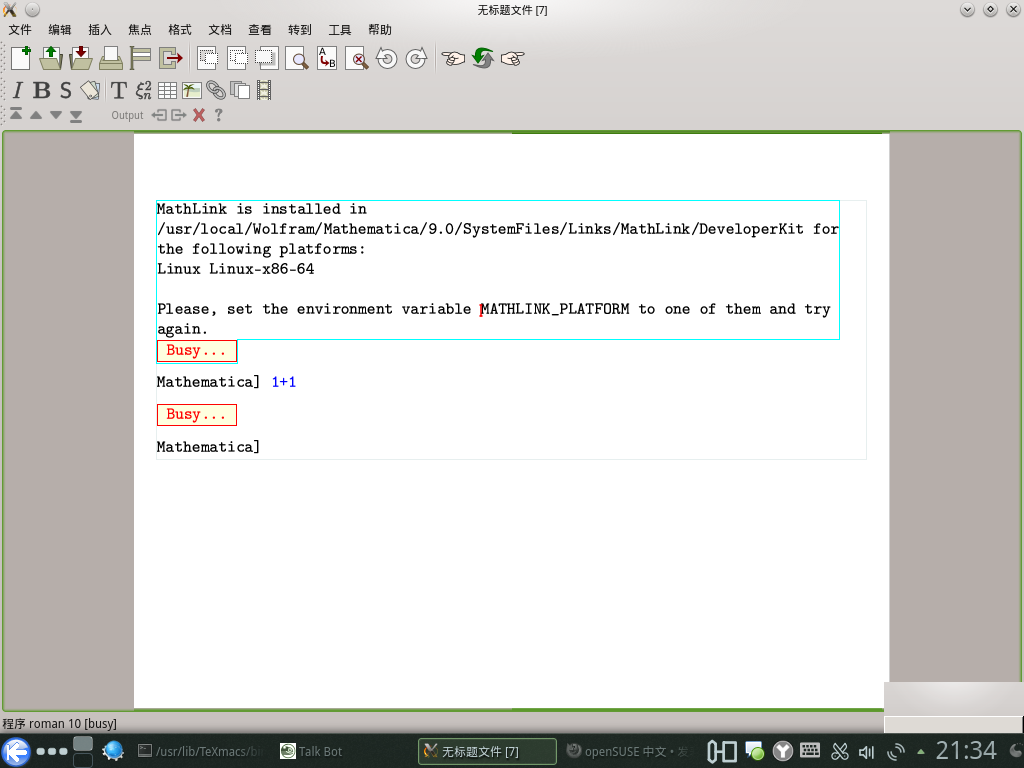Click the text MATHLINK_PLATFORM in output
This screenshot has width=1024, height=768.
555,309
